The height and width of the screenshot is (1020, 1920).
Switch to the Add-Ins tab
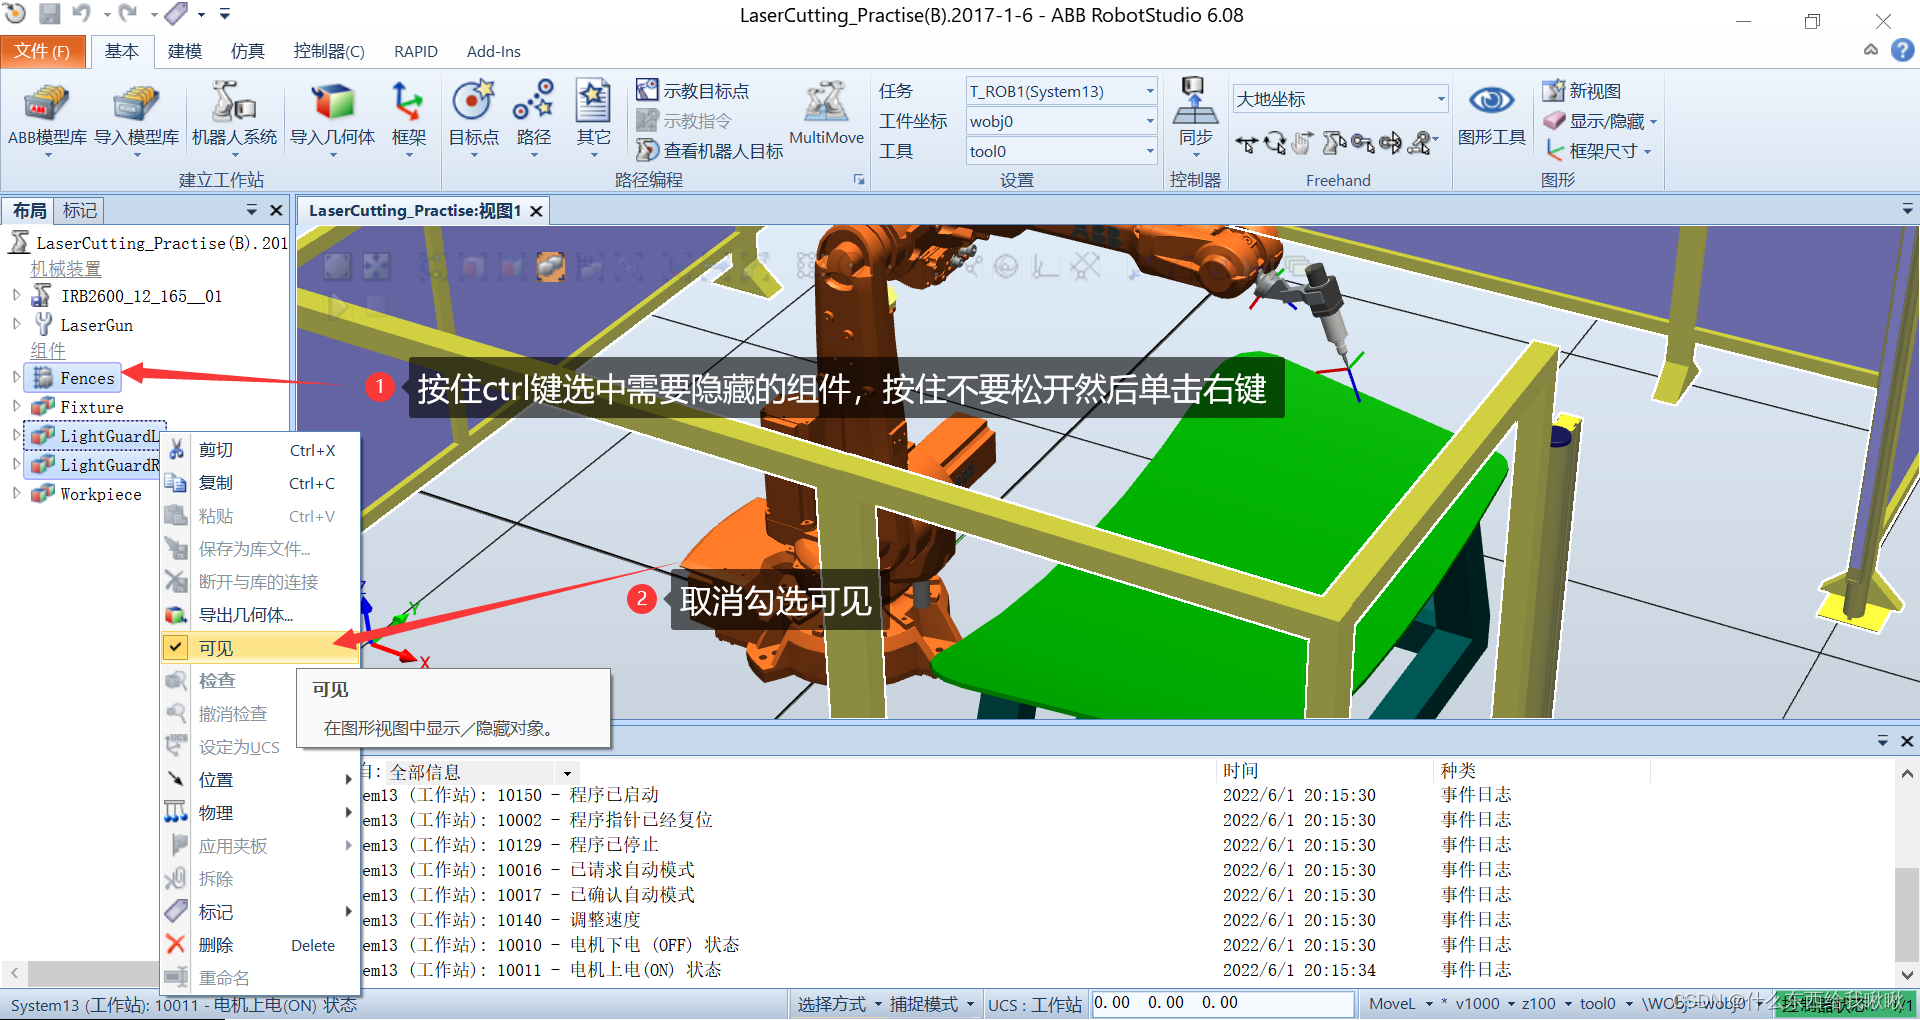point(494,51)
